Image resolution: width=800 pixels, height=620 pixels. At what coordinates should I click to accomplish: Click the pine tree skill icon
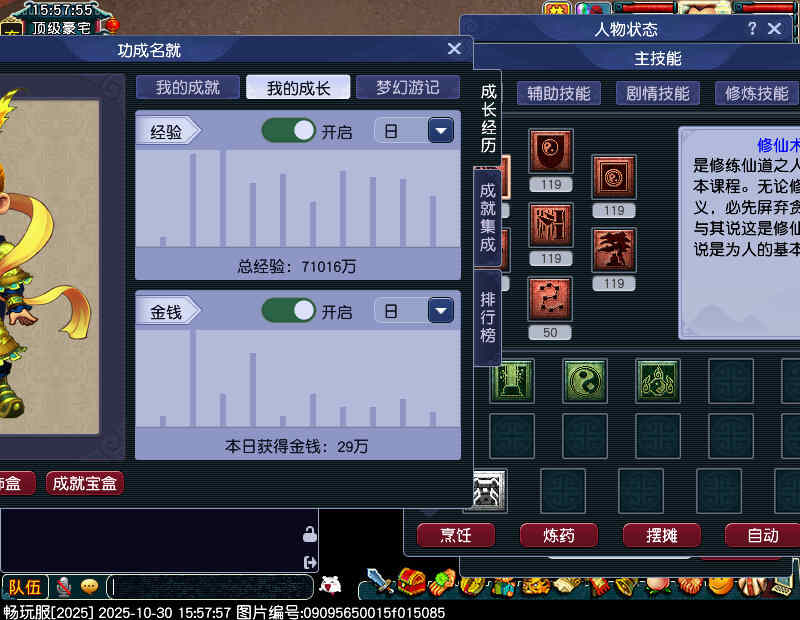614,250
